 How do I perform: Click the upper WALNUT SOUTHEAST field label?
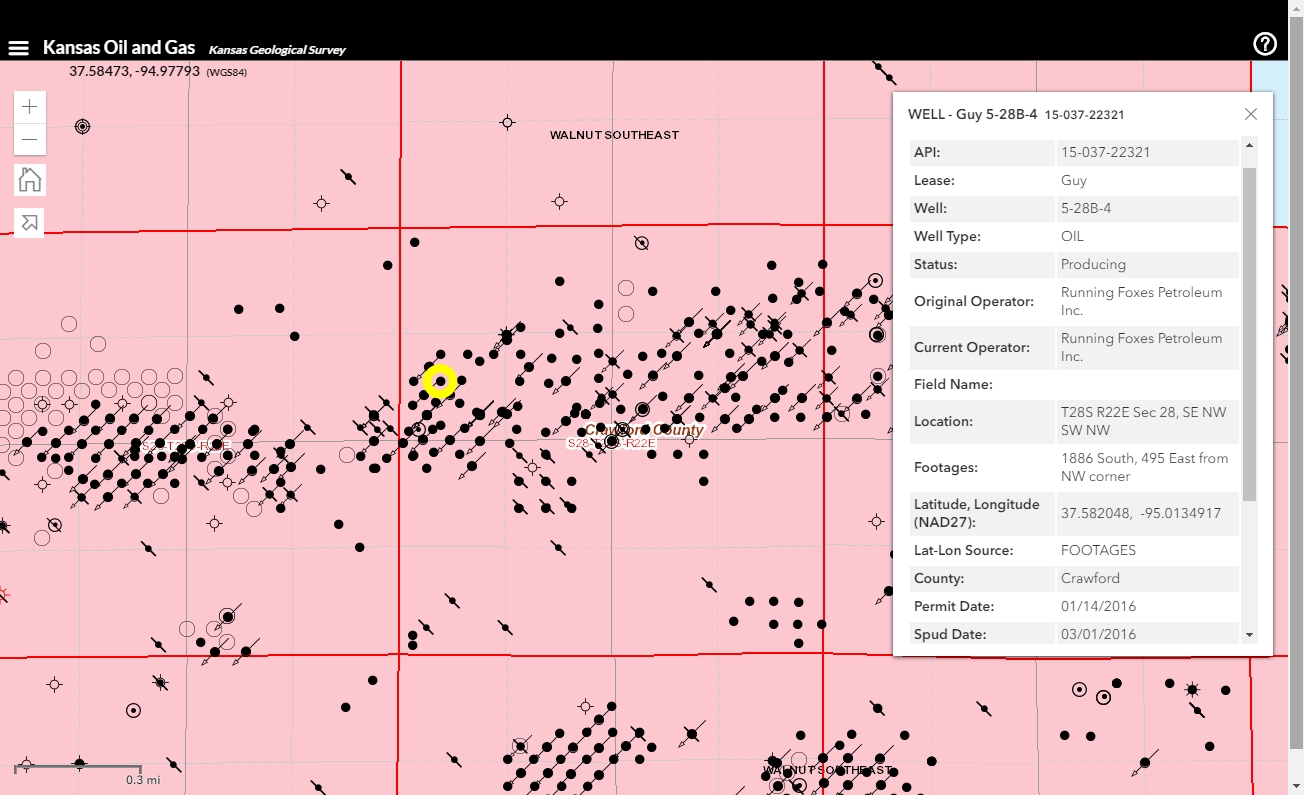click(614, 135)
